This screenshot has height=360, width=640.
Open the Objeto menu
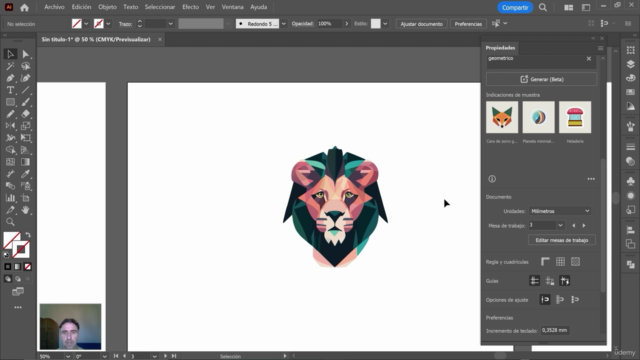pos(107,7)
